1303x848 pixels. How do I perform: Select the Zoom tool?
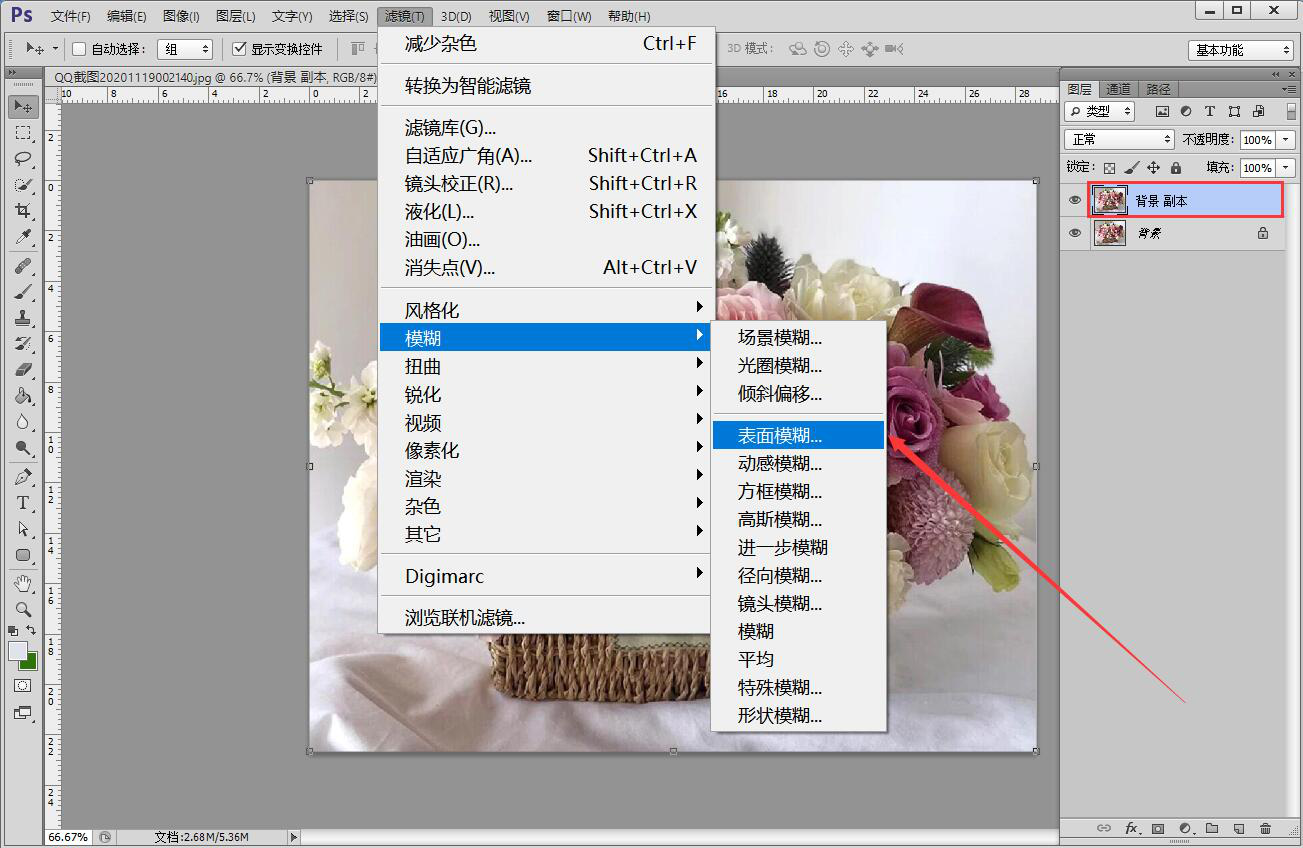[x=23, y=609]
